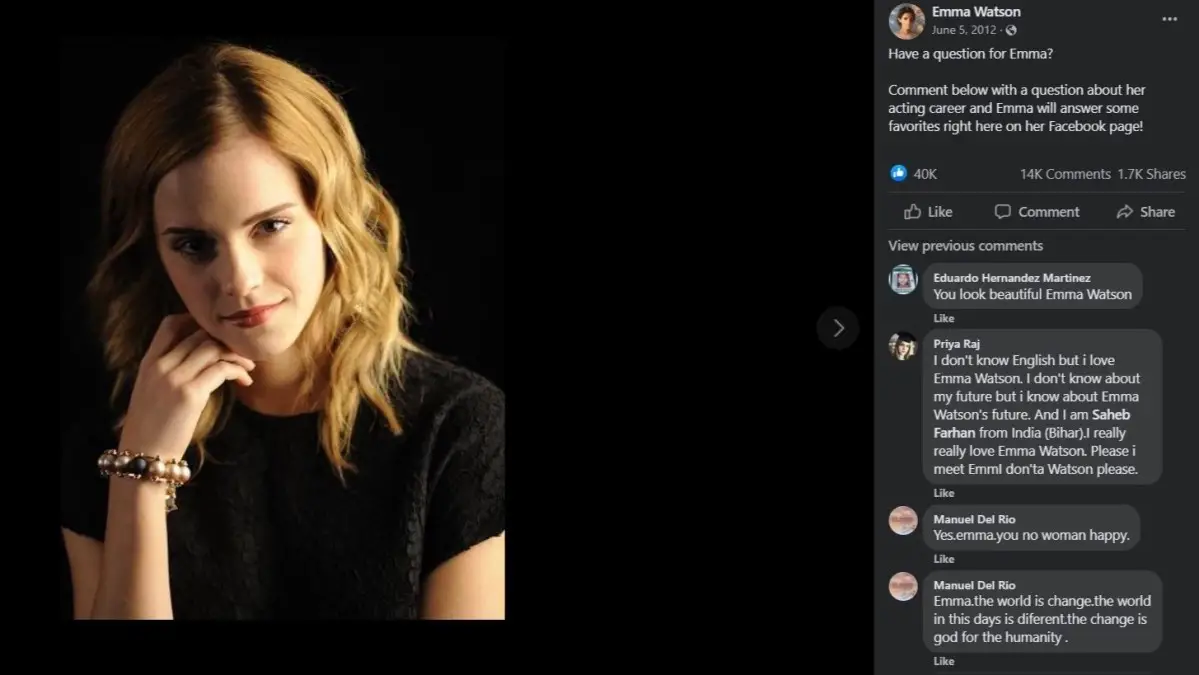Expand the 1.7K Shares list

[1150, 173]
